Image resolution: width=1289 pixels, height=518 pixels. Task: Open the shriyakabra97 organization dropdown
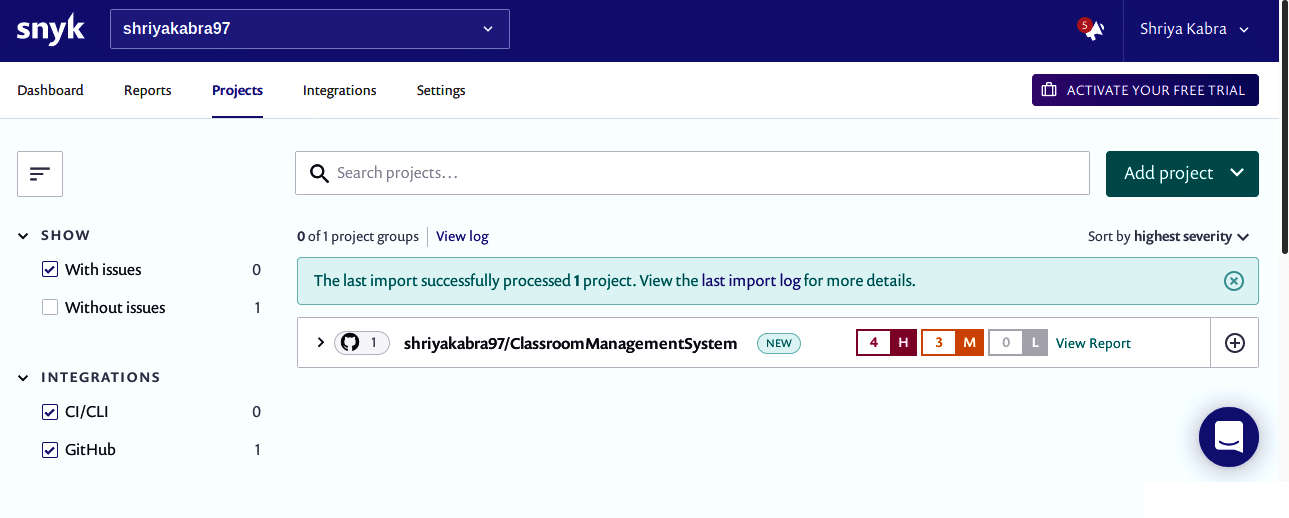309,29
